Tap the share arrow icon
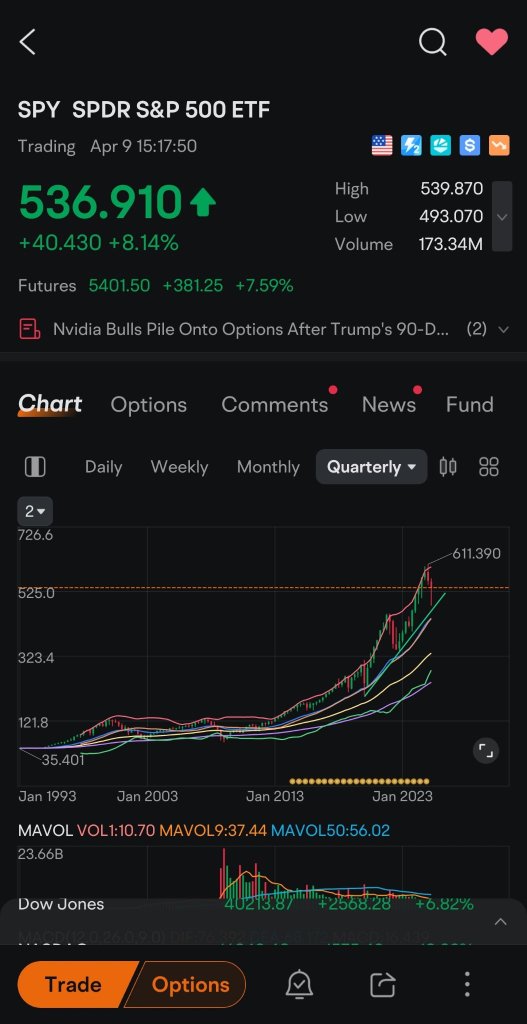527x1024 pixels. coord(383,984)
